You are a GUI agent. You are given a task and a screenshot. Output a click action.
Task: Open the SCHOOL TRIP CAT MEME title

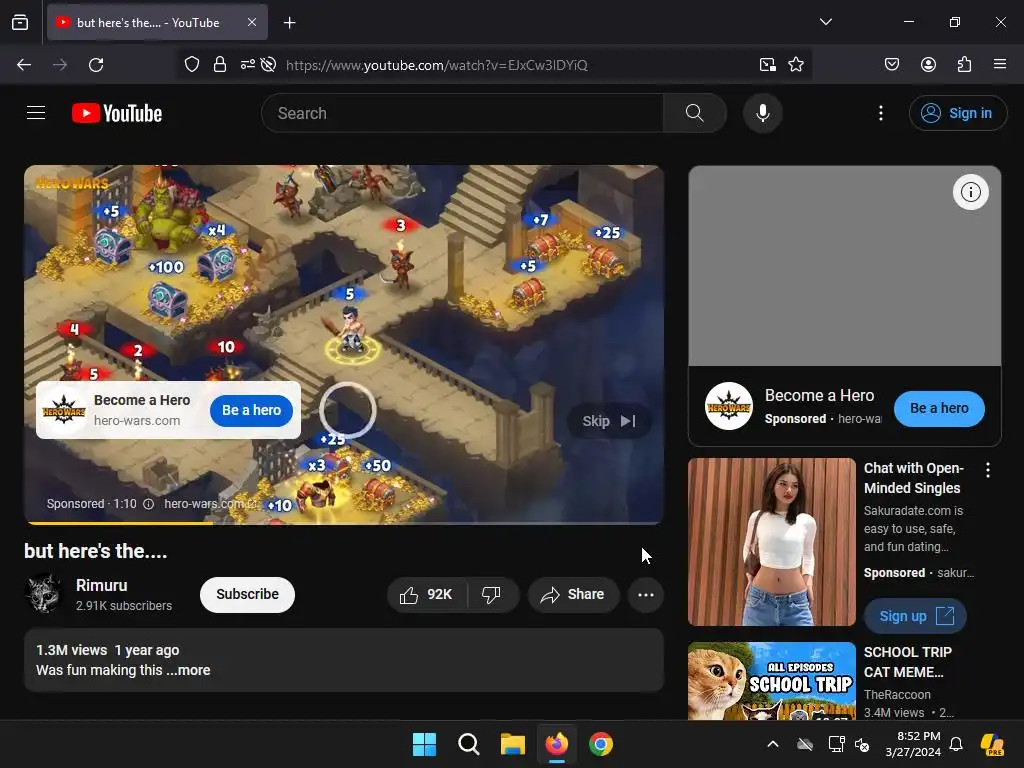908,662
